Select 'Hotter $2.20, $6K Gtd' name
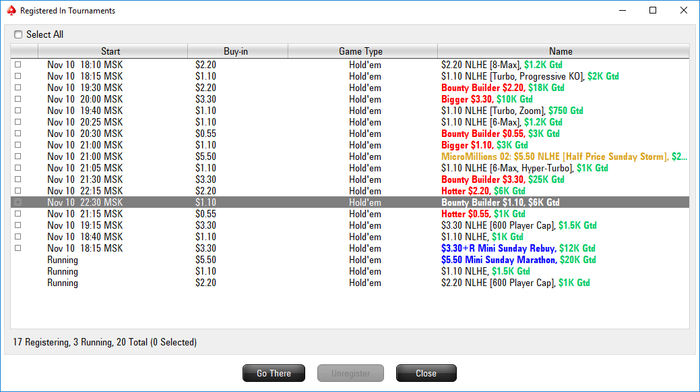Viewport: 700px width, 392px height. pyautogui.click(x=483, y=191)
